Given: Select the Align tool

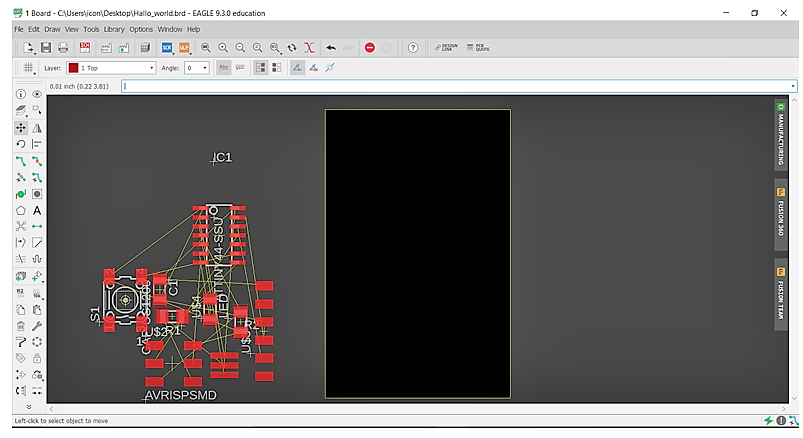Looking at the screenshot, I should 37,144.
